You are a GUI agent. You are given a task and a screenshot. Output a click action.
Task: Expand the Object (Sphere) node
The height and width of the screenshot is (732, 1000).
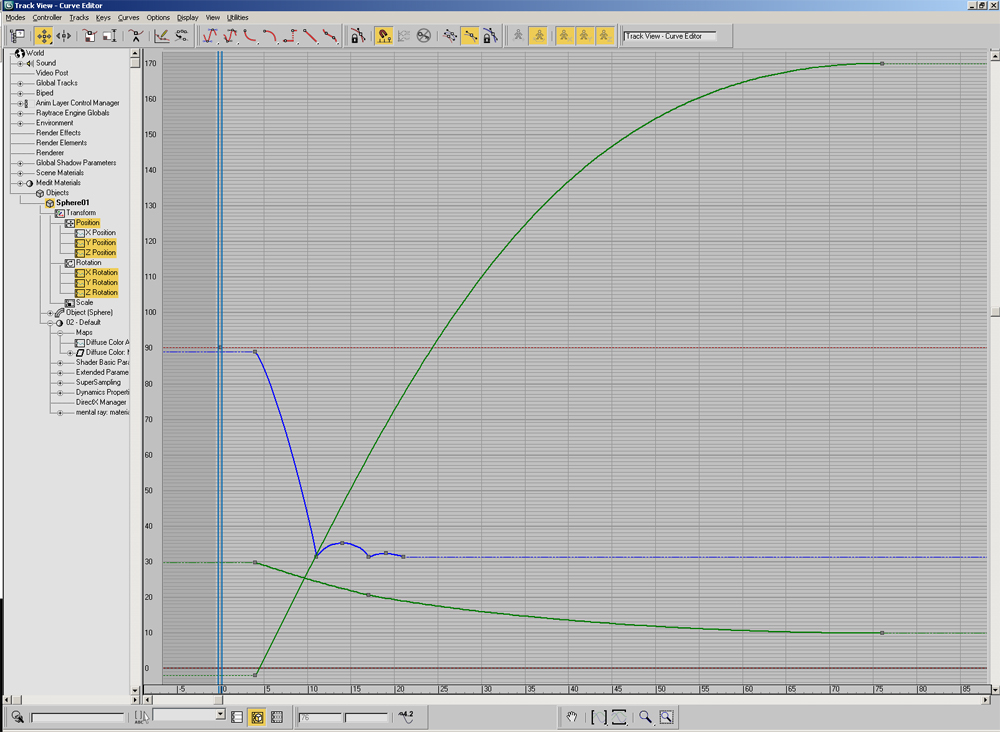pos(50,313)
